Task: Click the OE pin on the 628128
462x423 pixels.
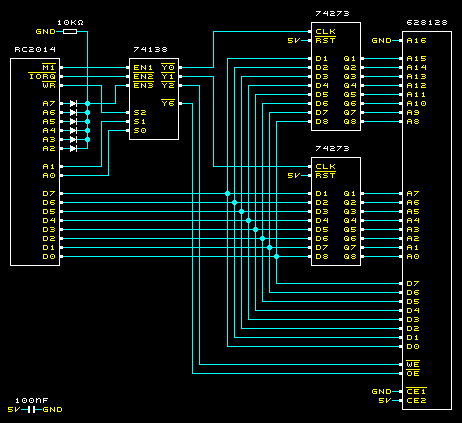Action: [x=413, y=373]
